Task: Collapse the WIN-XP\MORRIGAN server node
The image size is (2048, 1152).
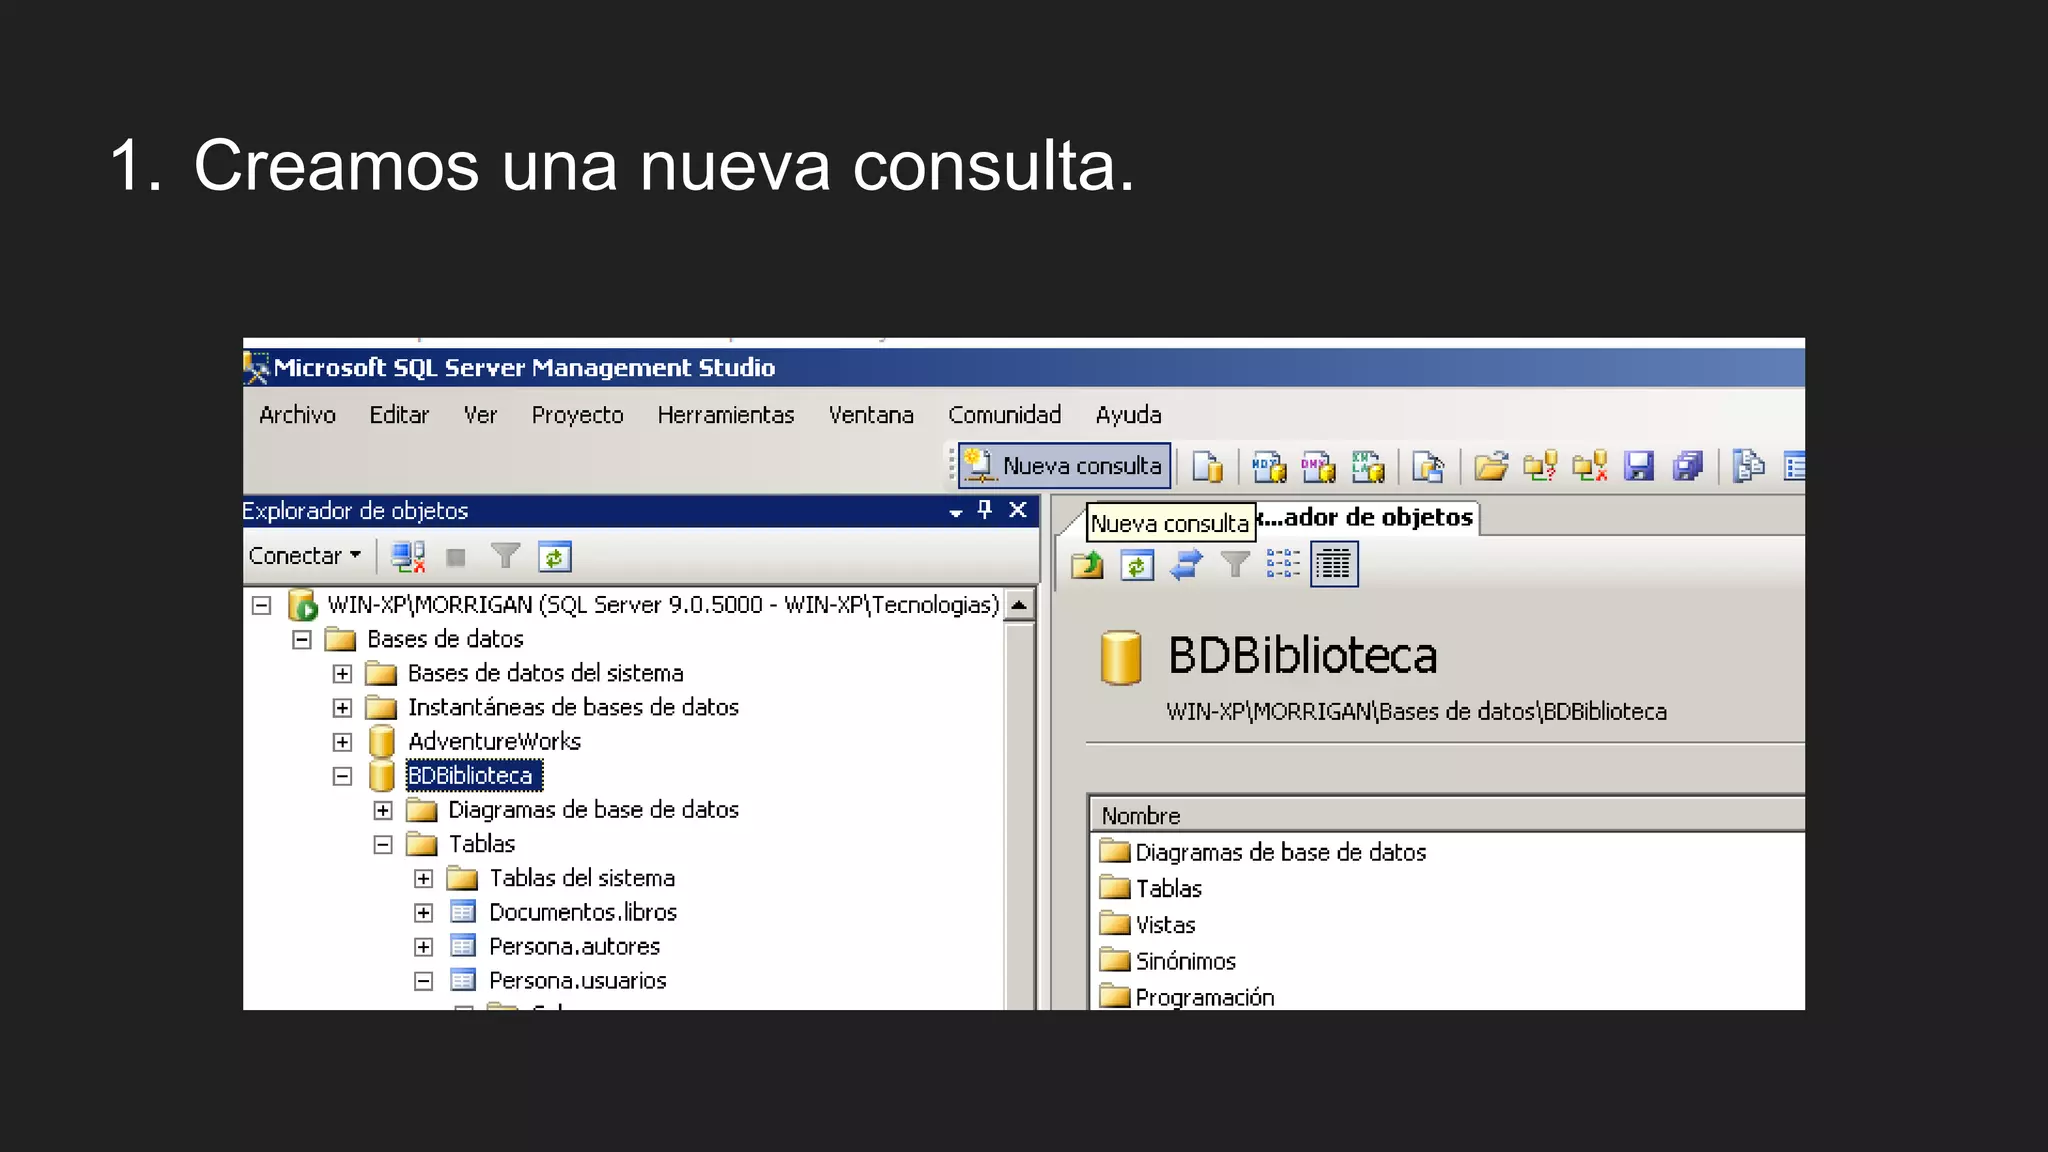Action: pos(262,605)
